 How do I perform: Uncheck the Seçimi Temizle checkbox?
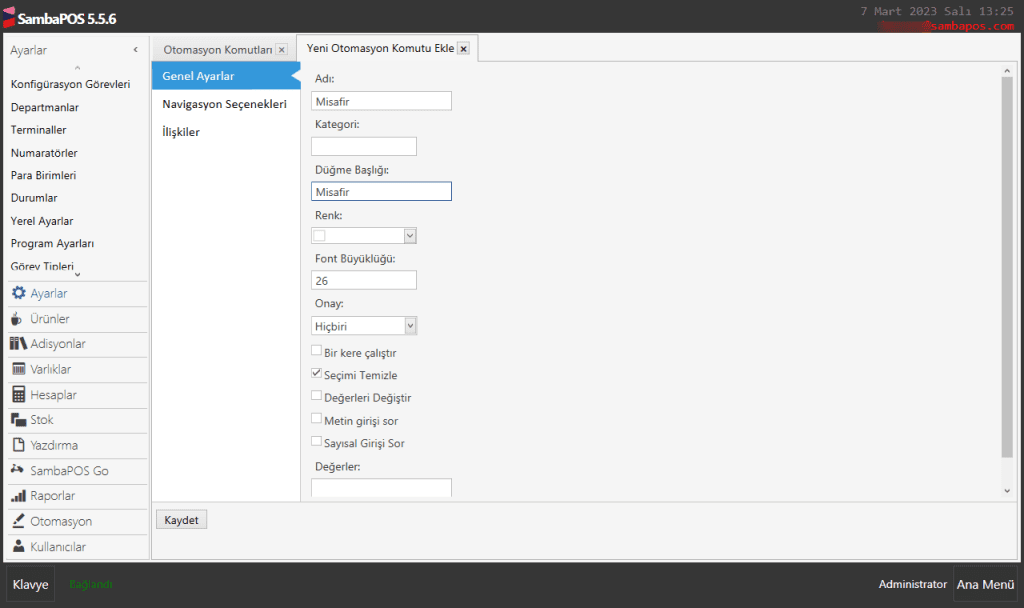point(317,374)
